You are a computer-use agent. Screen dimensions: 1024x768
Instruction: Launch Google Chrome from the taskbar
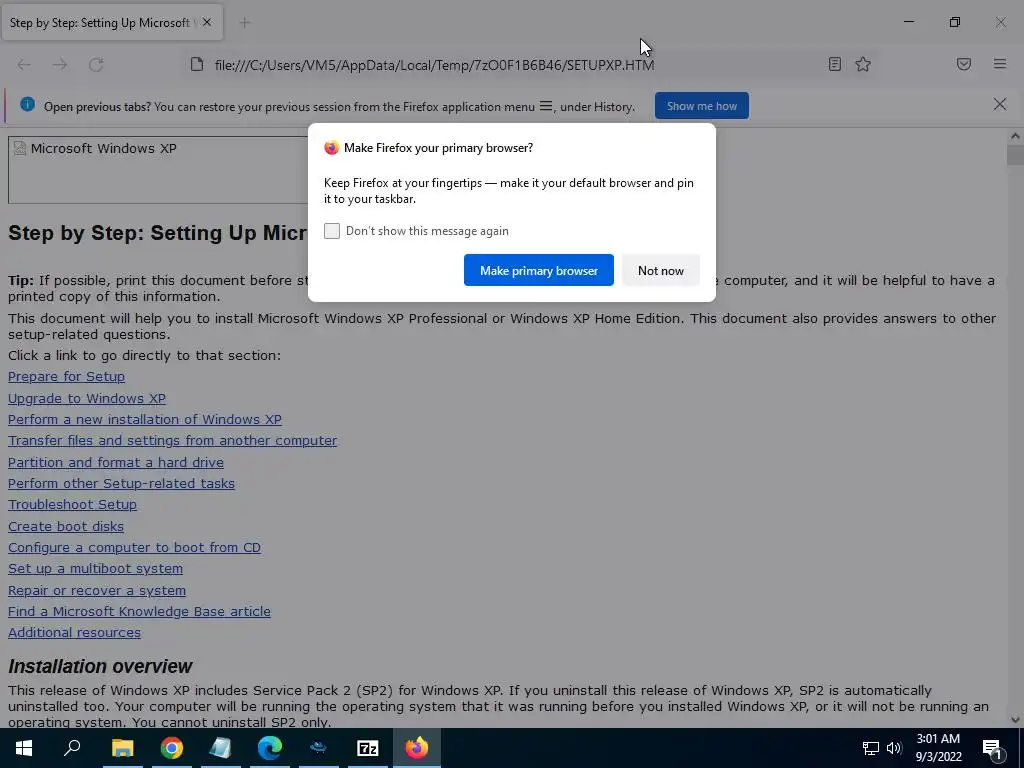click(172, 748)
